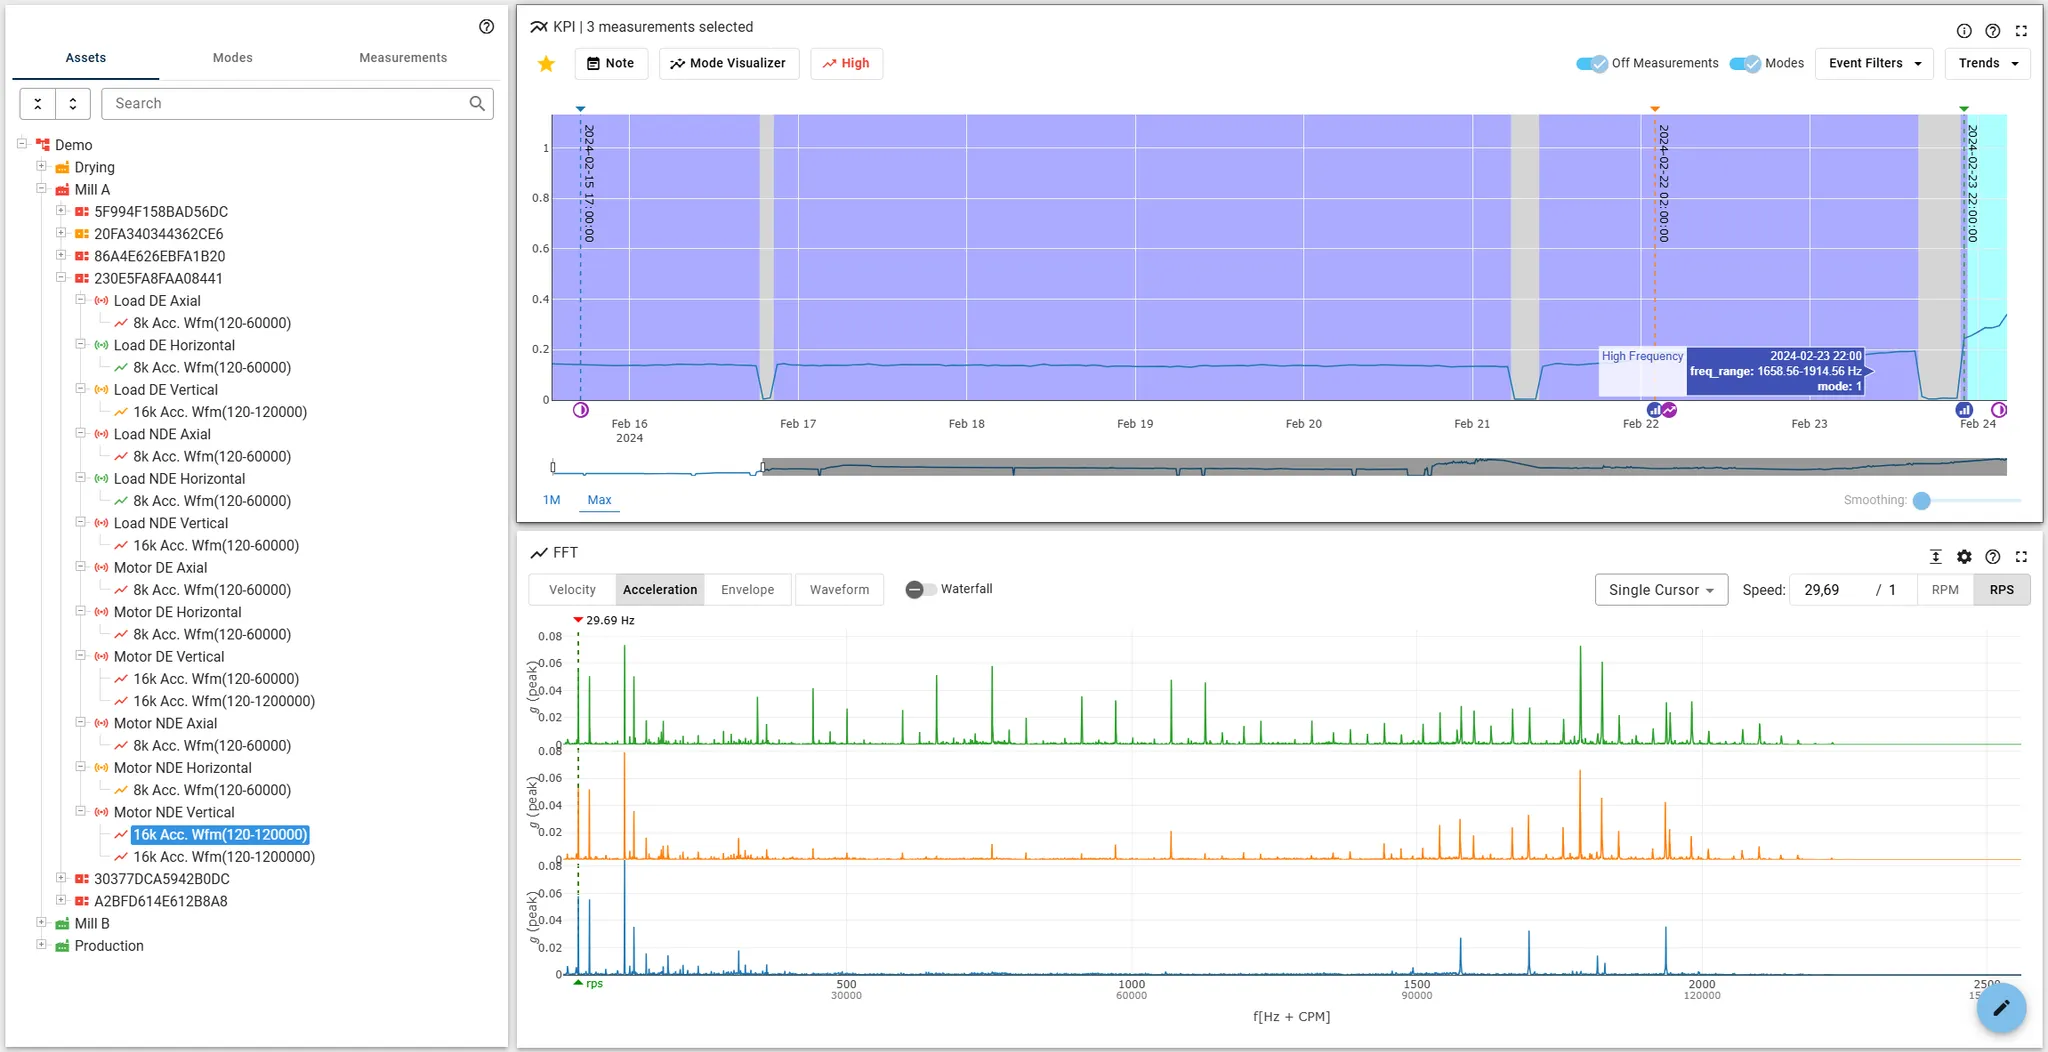The width and height of the screenshot is (2048, 1052).
Task: Select the Waveform view button
Action: pos(839,590)
